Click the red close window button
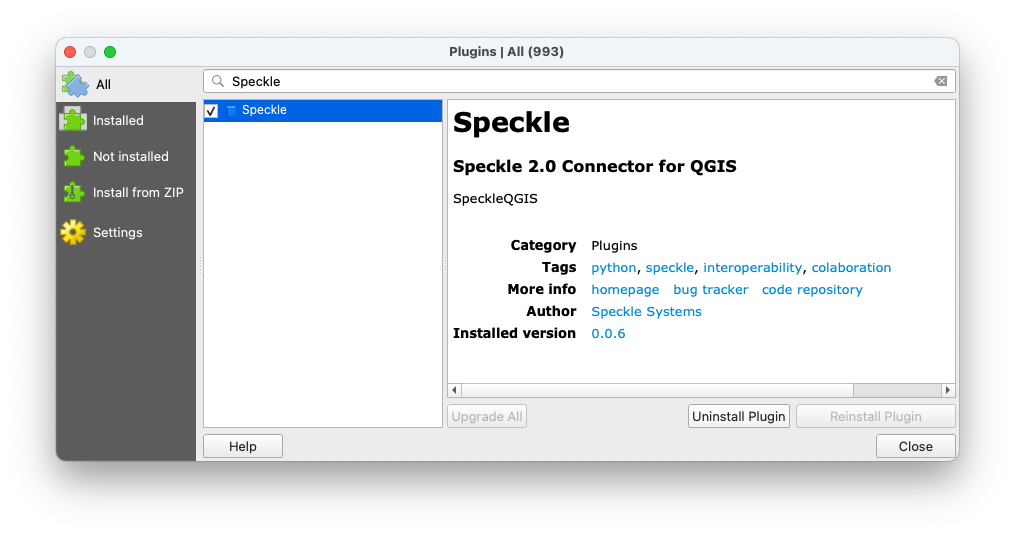This screenshot has width=1015, height=535. 71,52
